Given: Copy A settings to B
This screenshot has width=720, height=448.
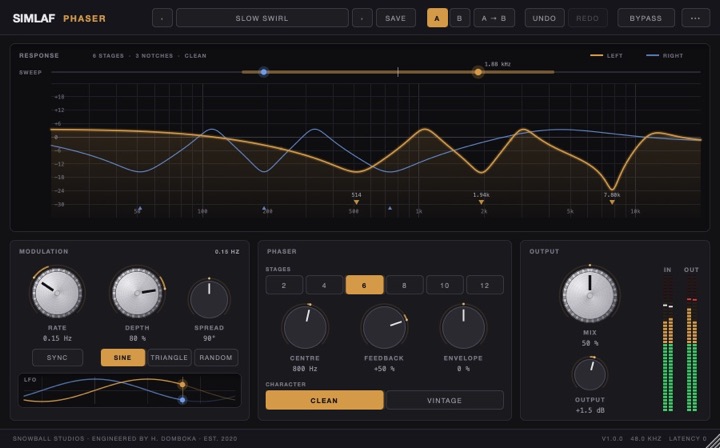Looking at the screenshot, I should (494, 18).
